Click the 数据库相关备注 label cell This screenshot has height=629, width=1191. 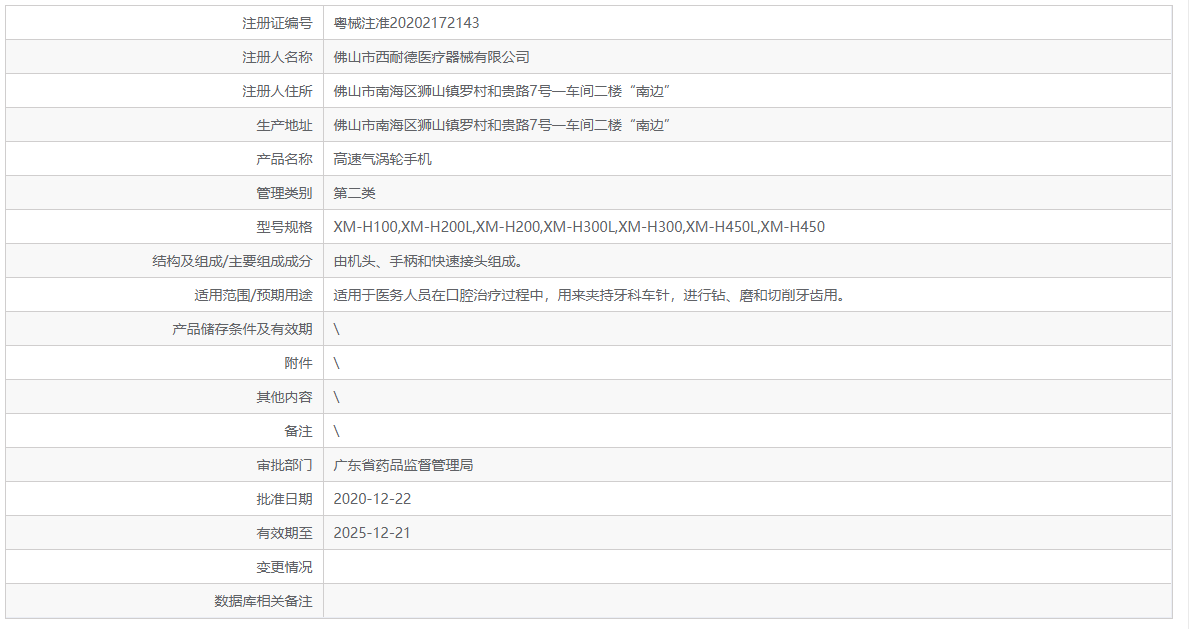[x=265, y=600]
